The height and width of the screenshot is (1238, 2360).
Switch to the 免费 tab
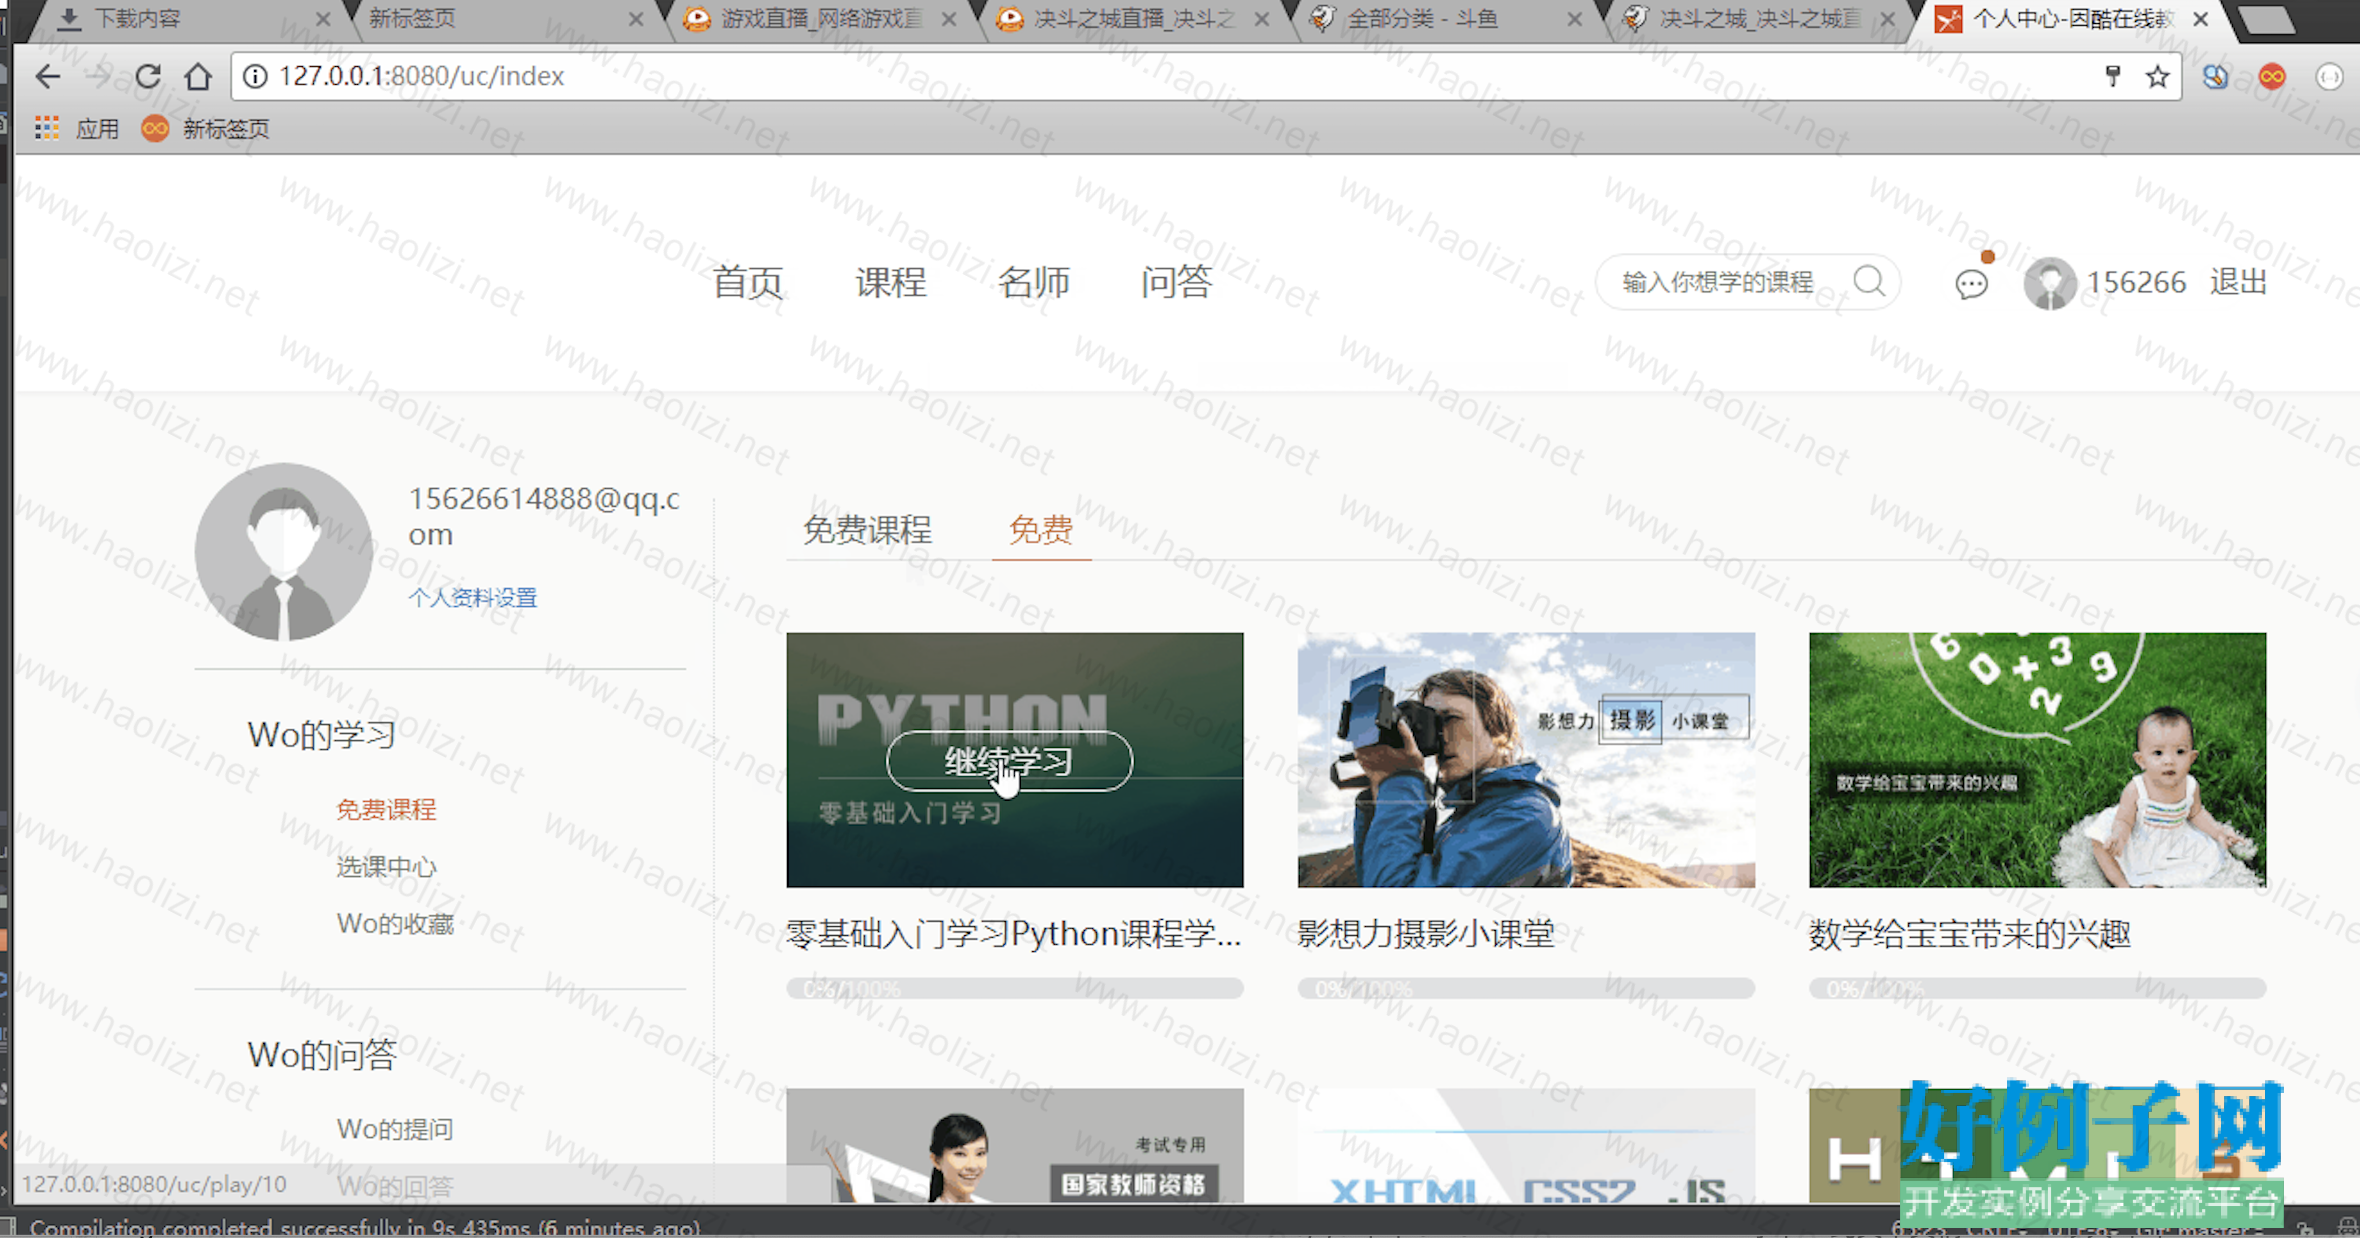pyautogui.click(x=1040, y=529)
